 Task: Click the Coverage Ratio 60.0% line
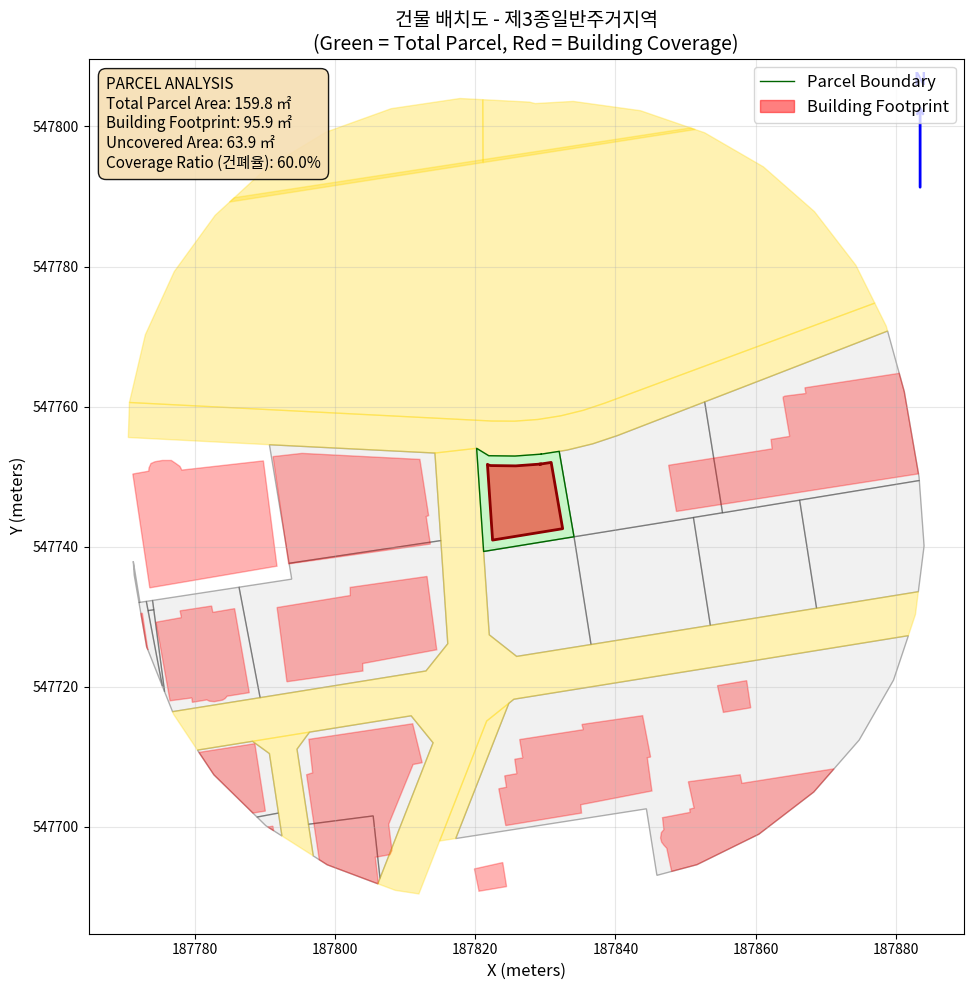[x=213, y=162]
